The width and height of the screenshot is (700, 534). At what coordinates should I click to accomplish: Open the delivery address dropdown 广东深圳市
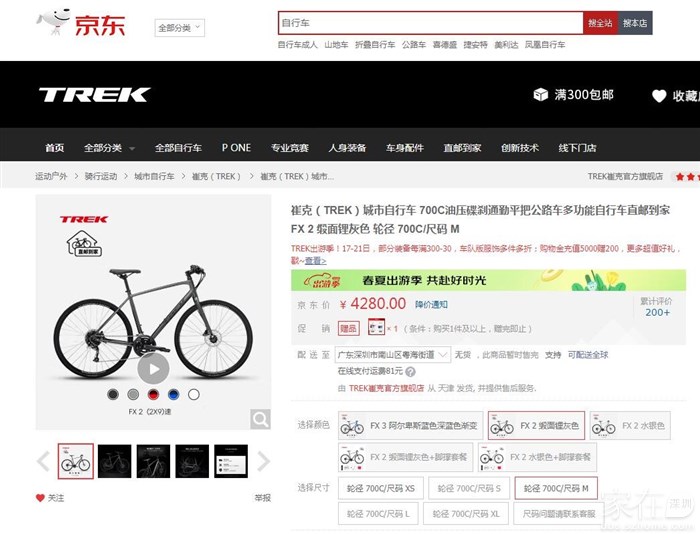[393, 355]
